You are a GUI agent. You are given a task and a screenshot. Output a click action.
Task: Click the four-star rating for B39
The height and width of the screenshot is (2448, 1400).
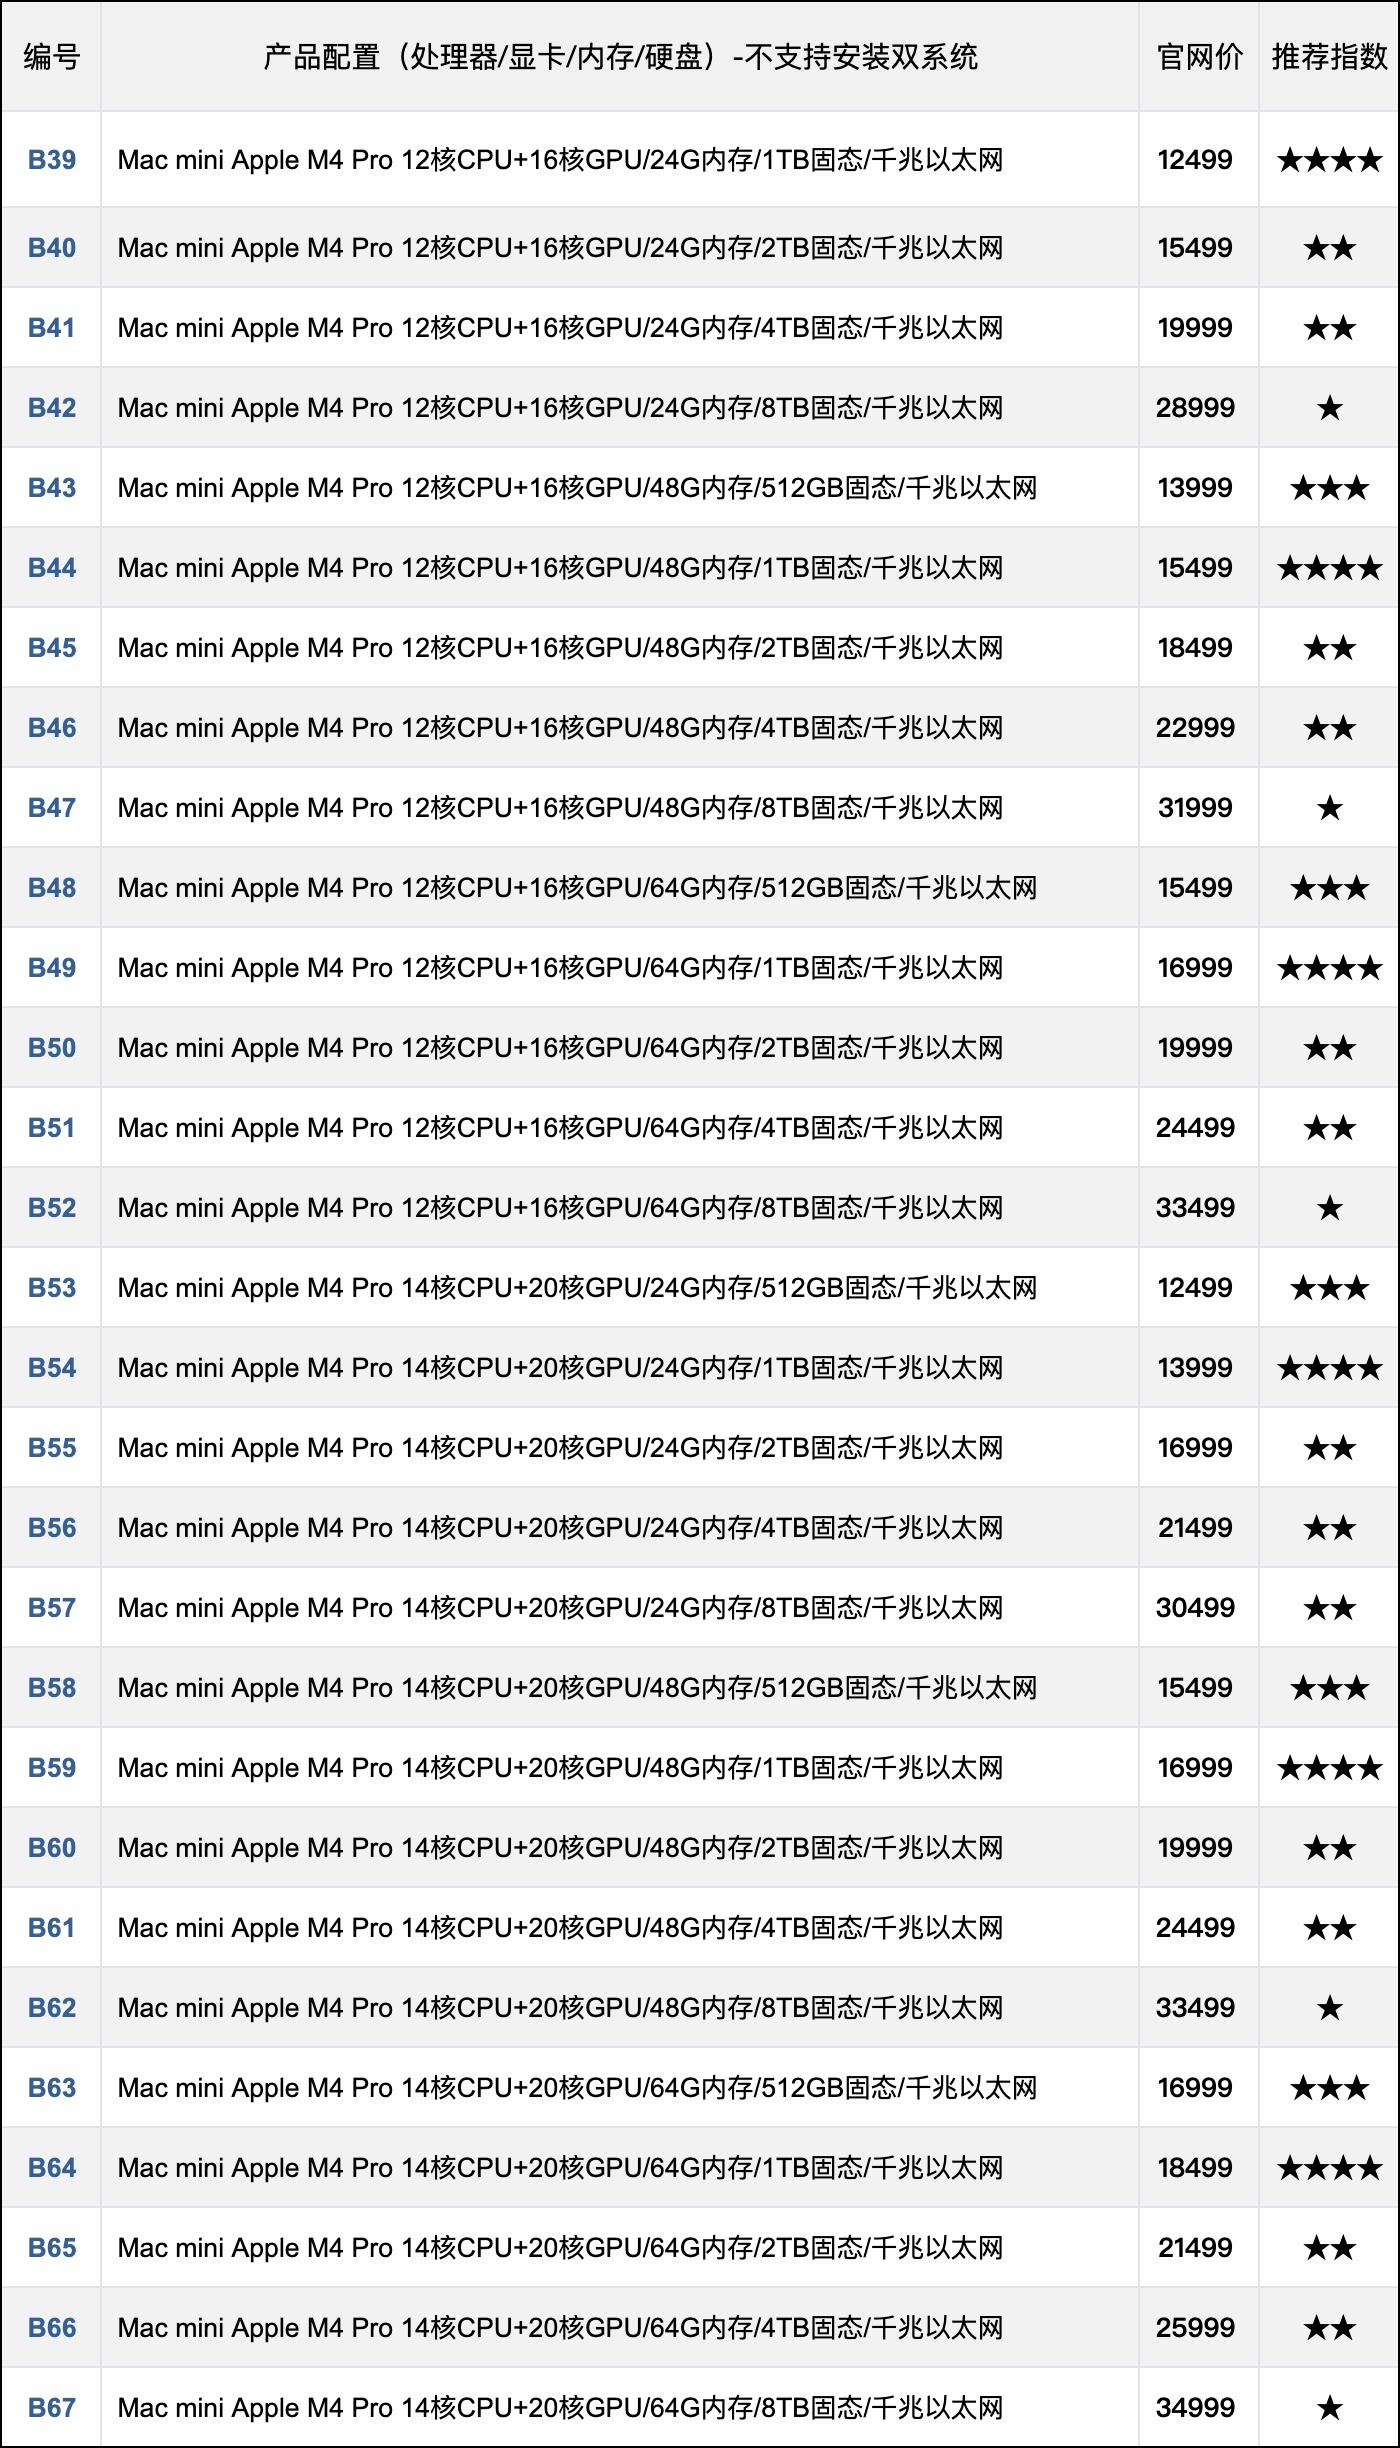click(1329, 160)
